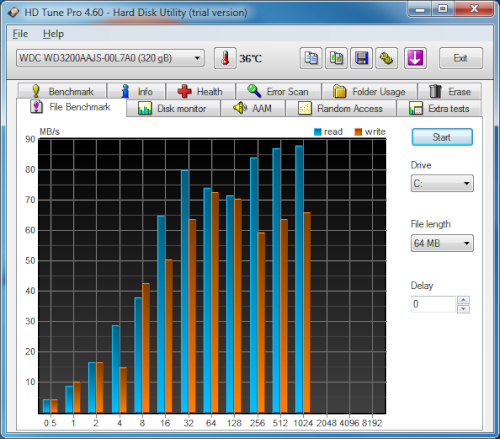Click the purple down arrow icon
The height and width of the screenshot is (439, 500).
click(x=415, y=58)
